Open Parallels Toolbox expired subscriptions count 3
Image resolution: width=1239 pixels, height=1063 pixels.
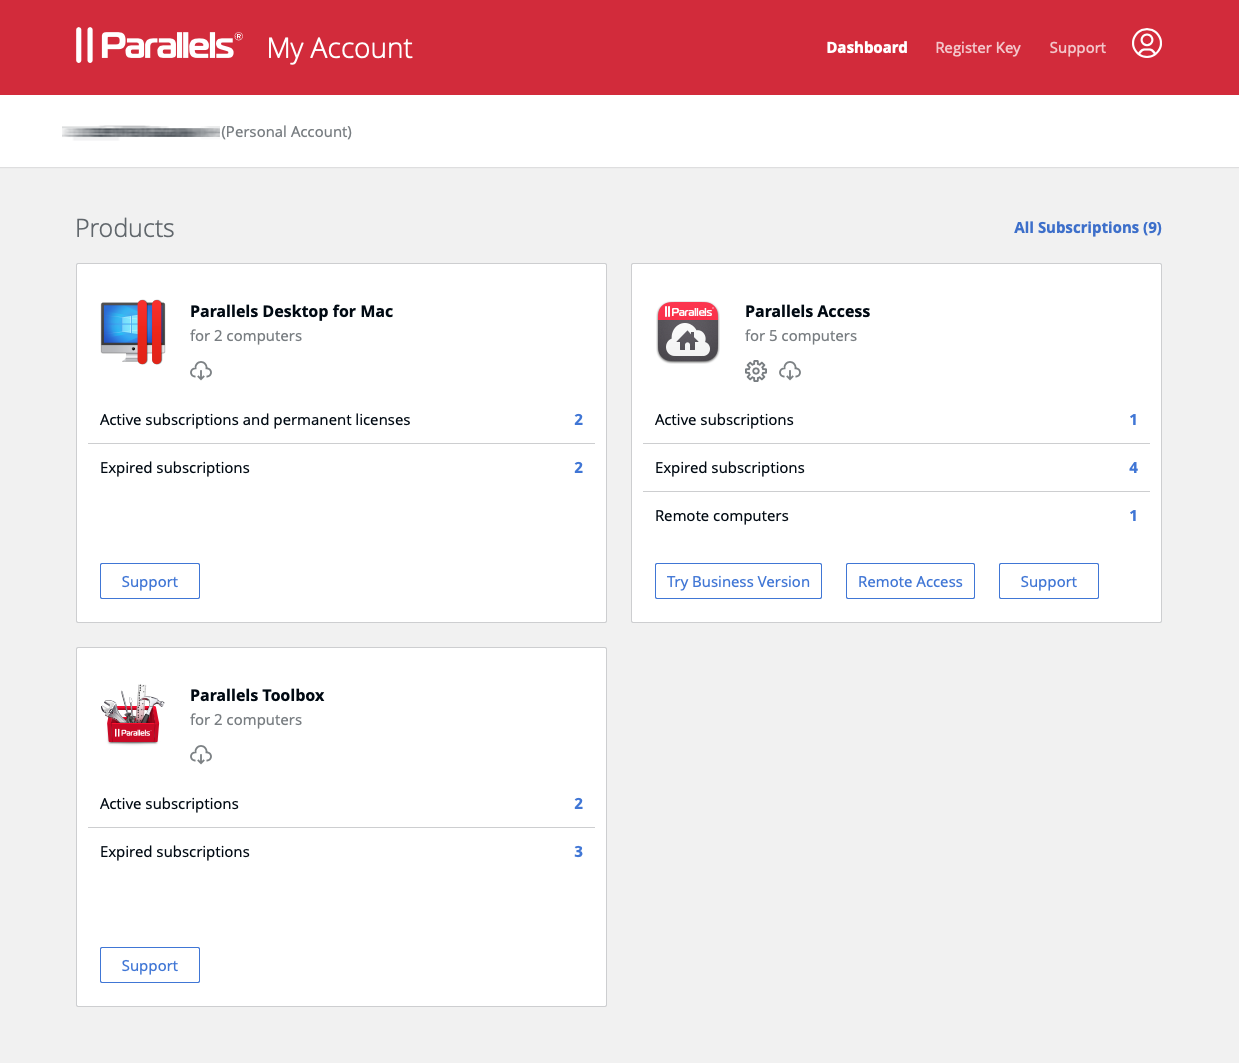[578, 852]
